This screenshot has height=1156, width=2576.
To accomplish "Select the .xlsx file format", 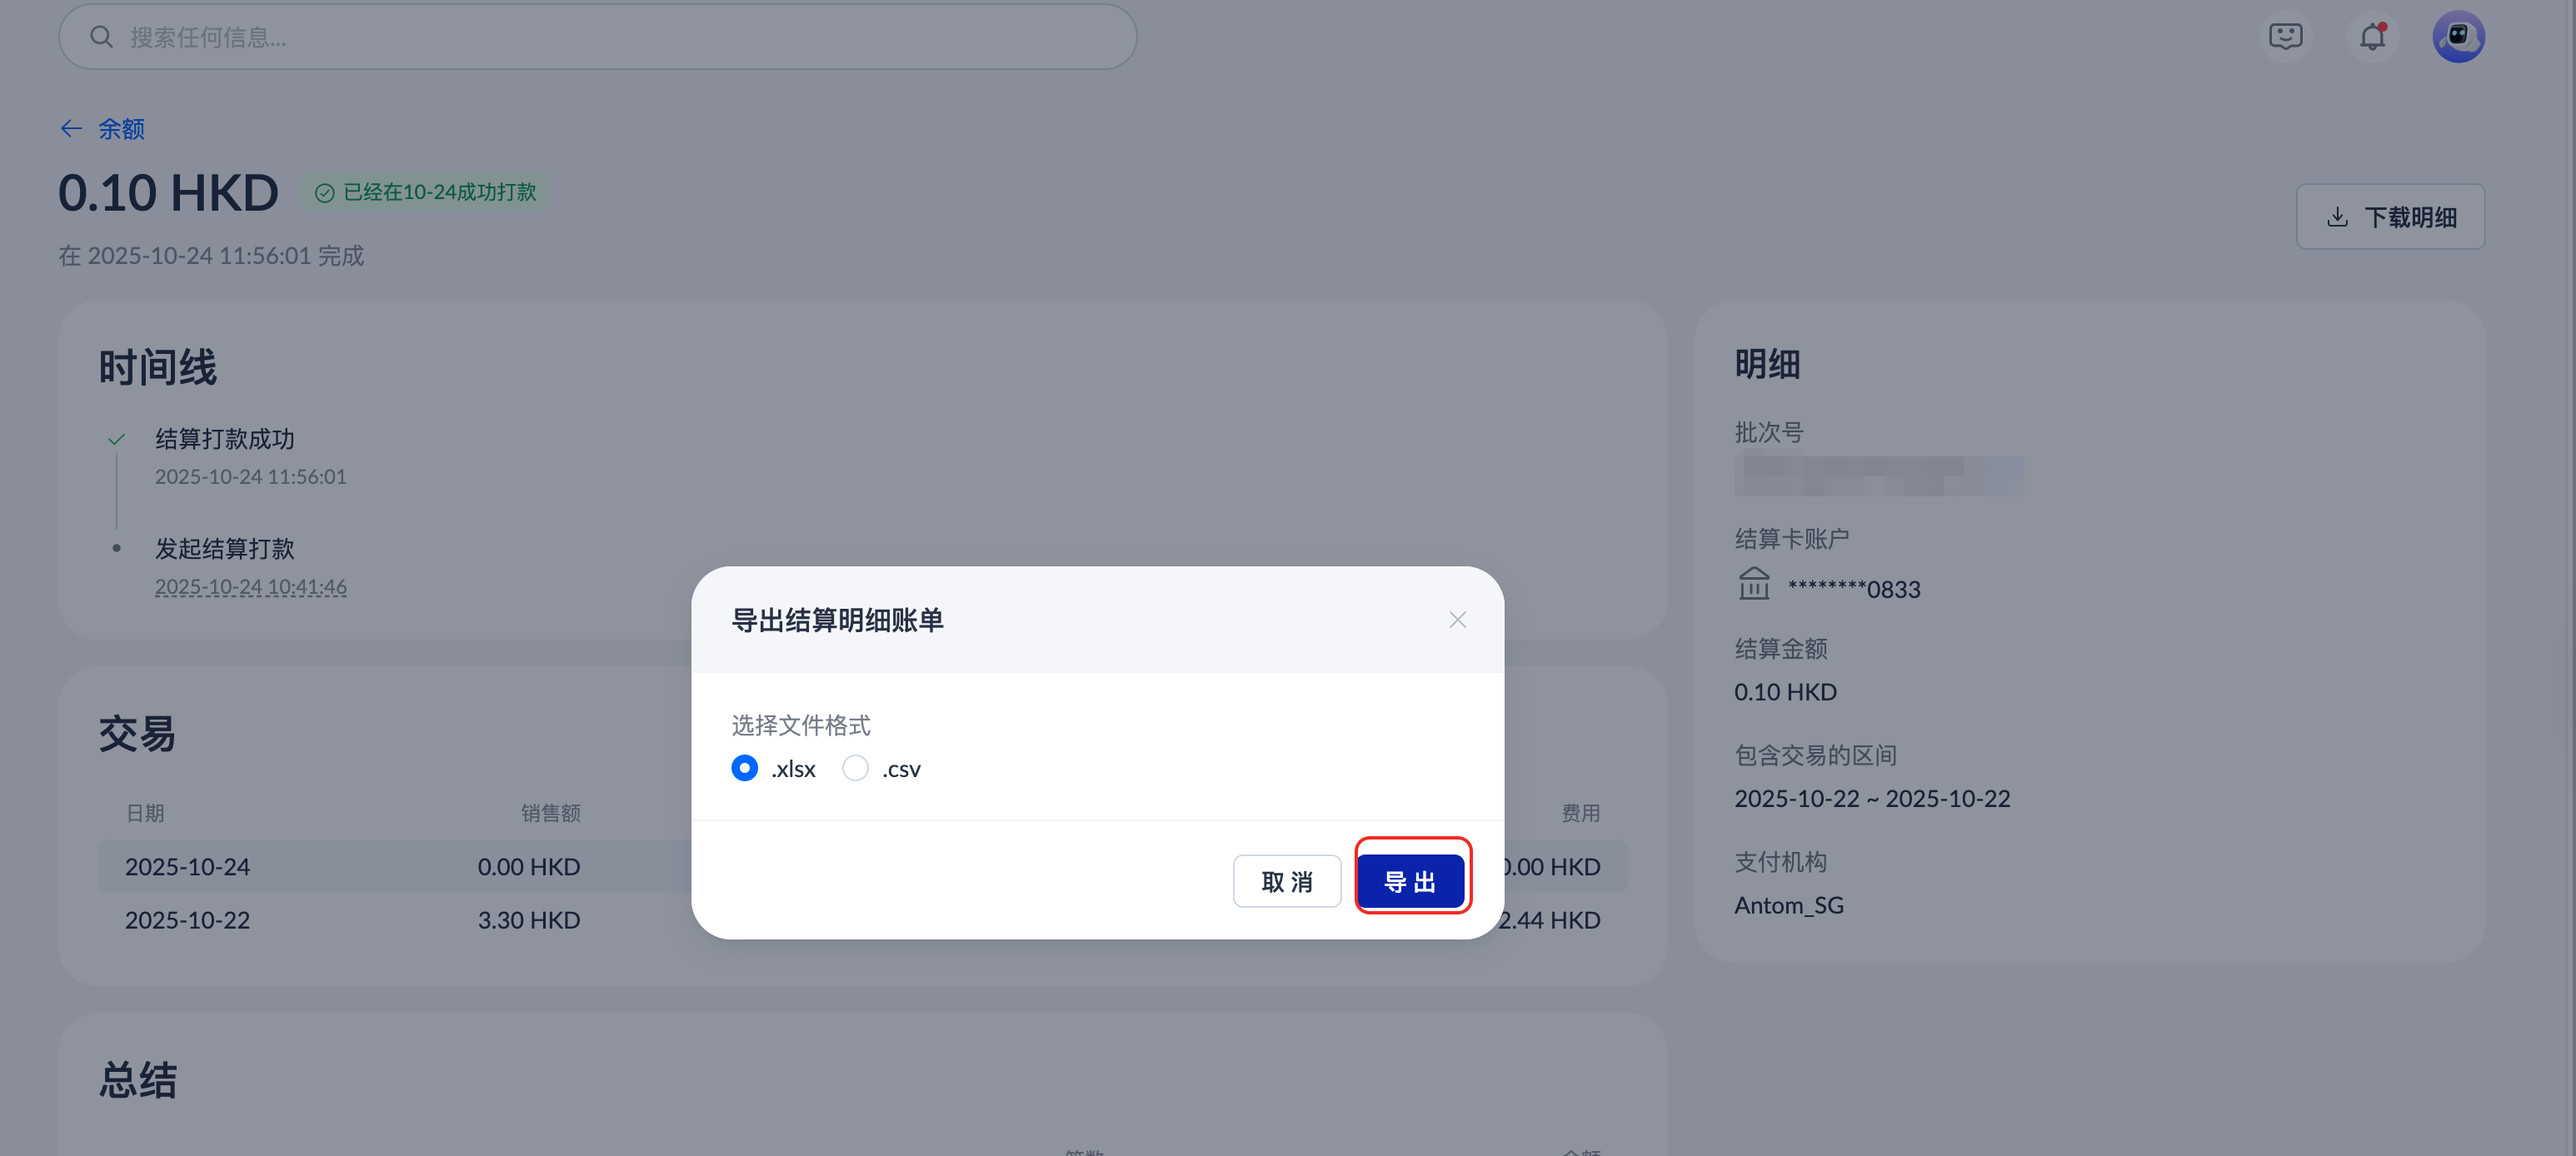I will (744, 768).
